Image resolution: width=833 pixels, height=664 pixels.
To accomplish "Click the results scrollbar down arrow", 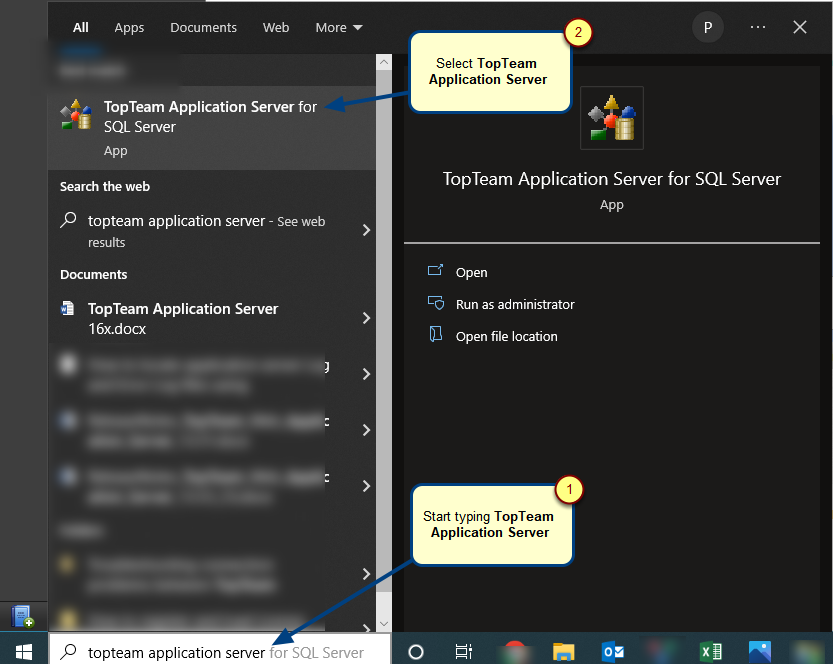I will click(x=384, y=624).
